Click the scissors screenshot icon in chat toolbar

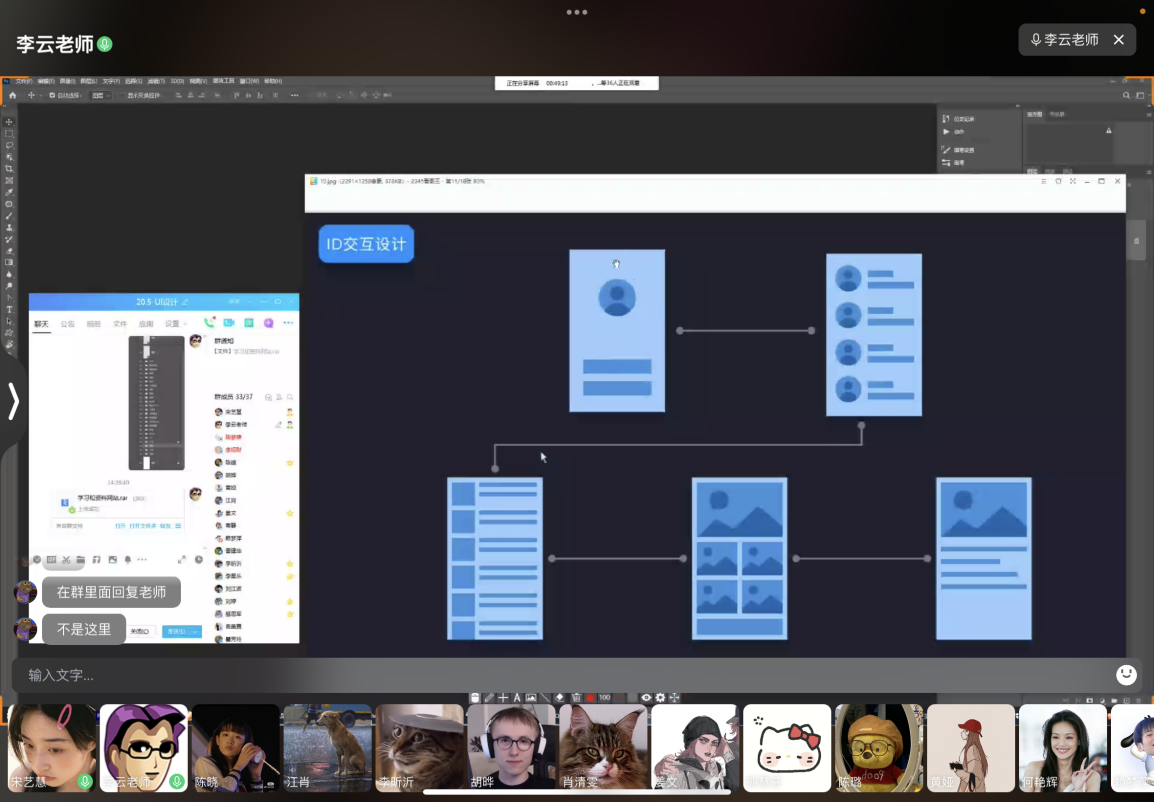coord(66,560)
